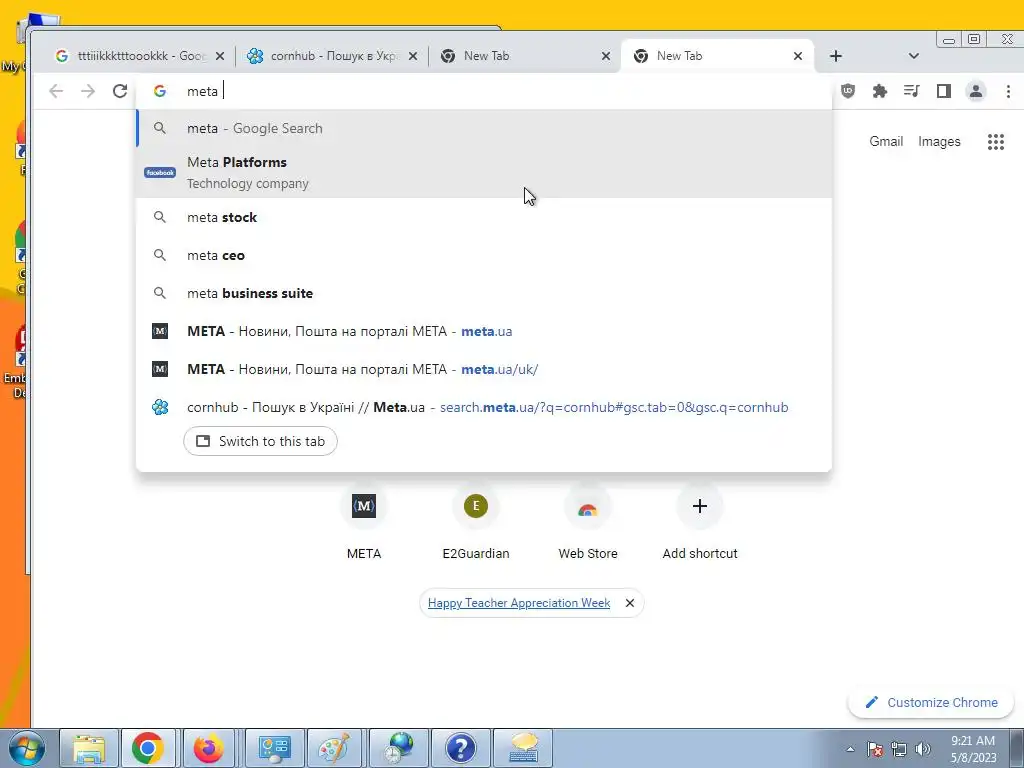
Task: Open the Images link
Action: pos(939,142)
